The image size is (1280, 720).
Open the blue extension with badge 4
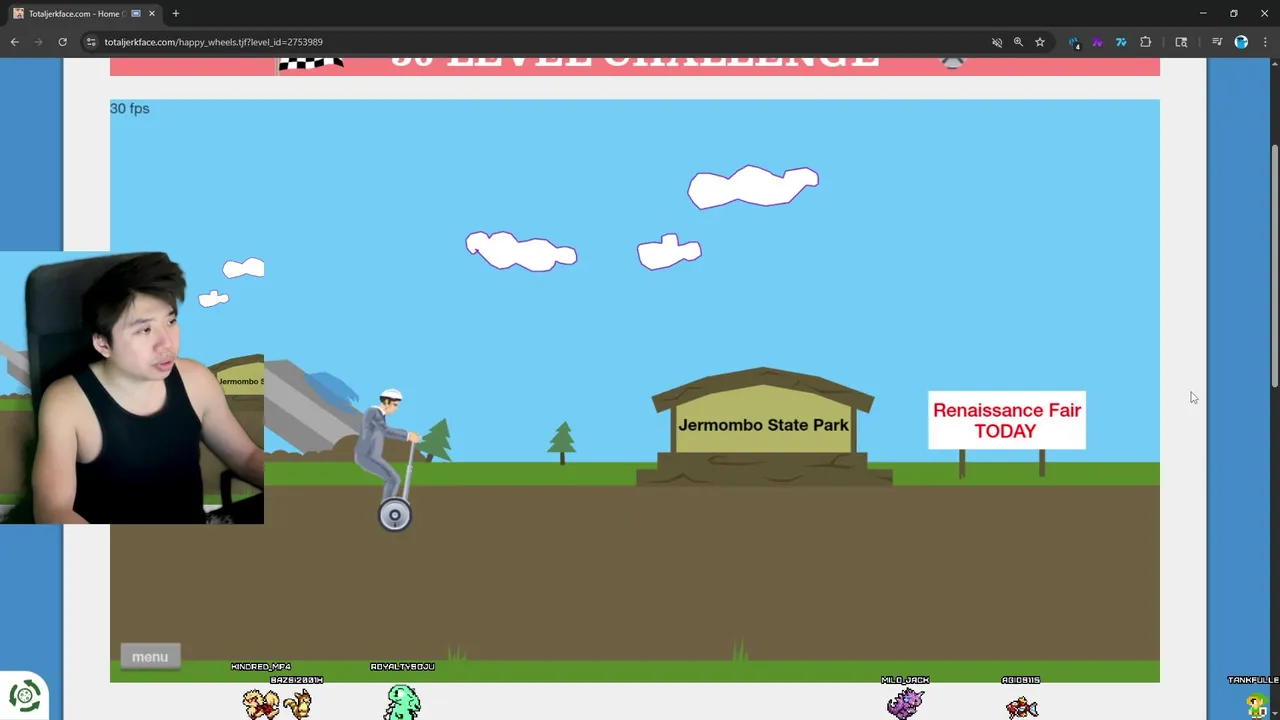1074,42
